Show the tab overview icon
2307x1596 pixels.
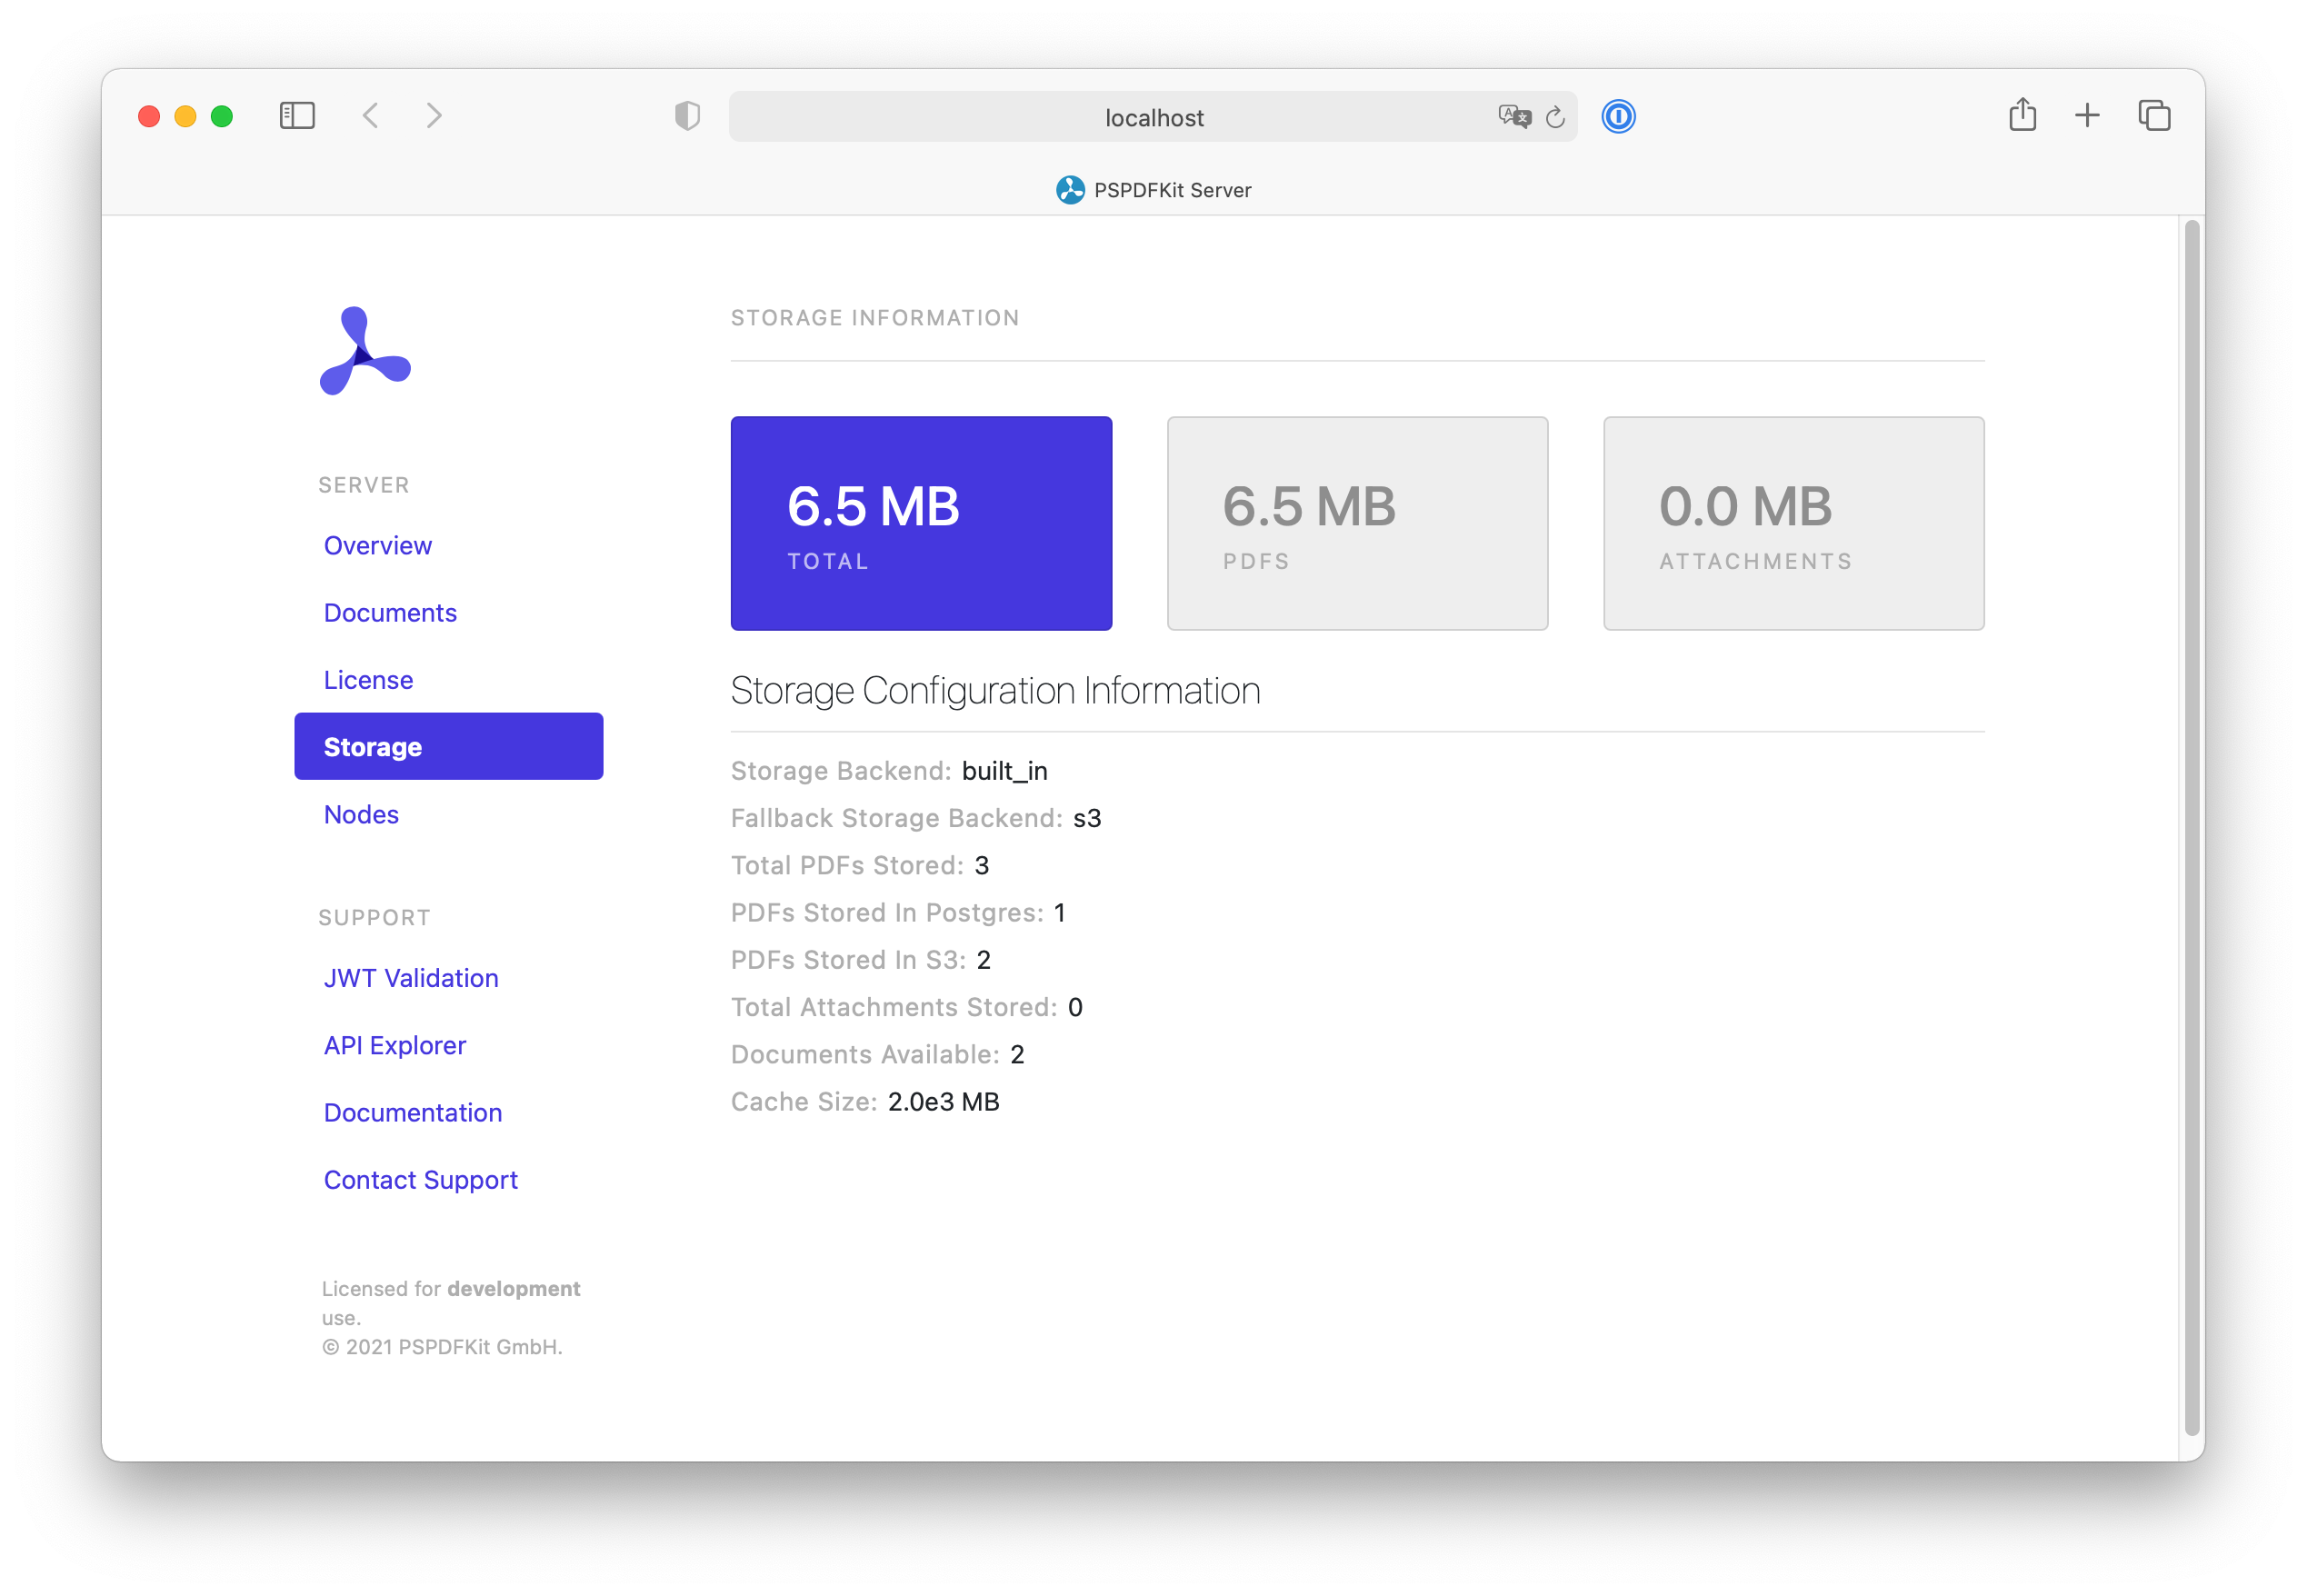click(x=2153, y=116)
